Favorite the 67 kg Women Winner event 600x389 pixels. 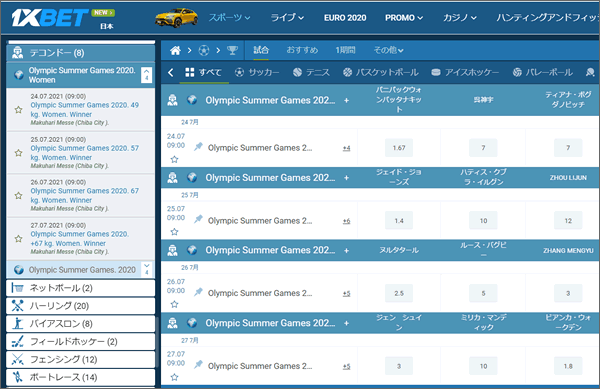coord(18,195)
